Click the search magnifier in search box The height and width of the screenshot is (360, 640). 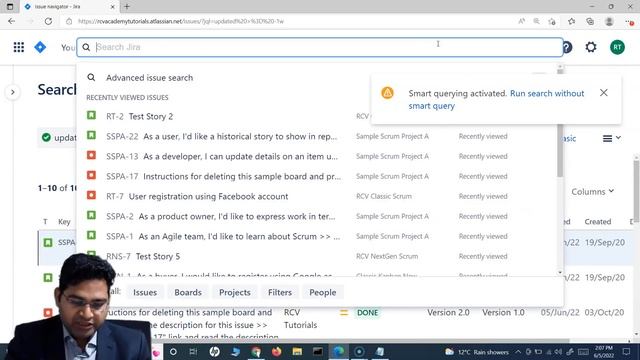(x=86, y=47)
